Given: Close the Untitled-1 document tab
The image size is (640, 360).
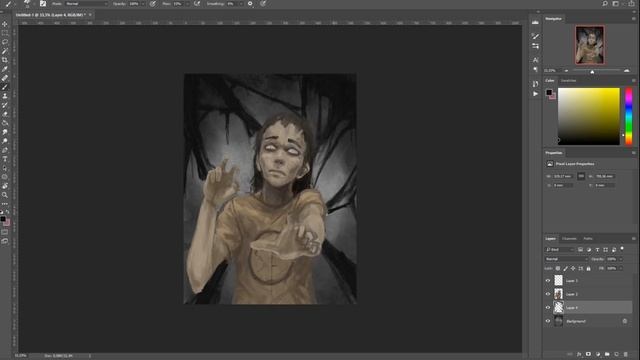Looking at the screenshot, I should (x=90, y=15).
